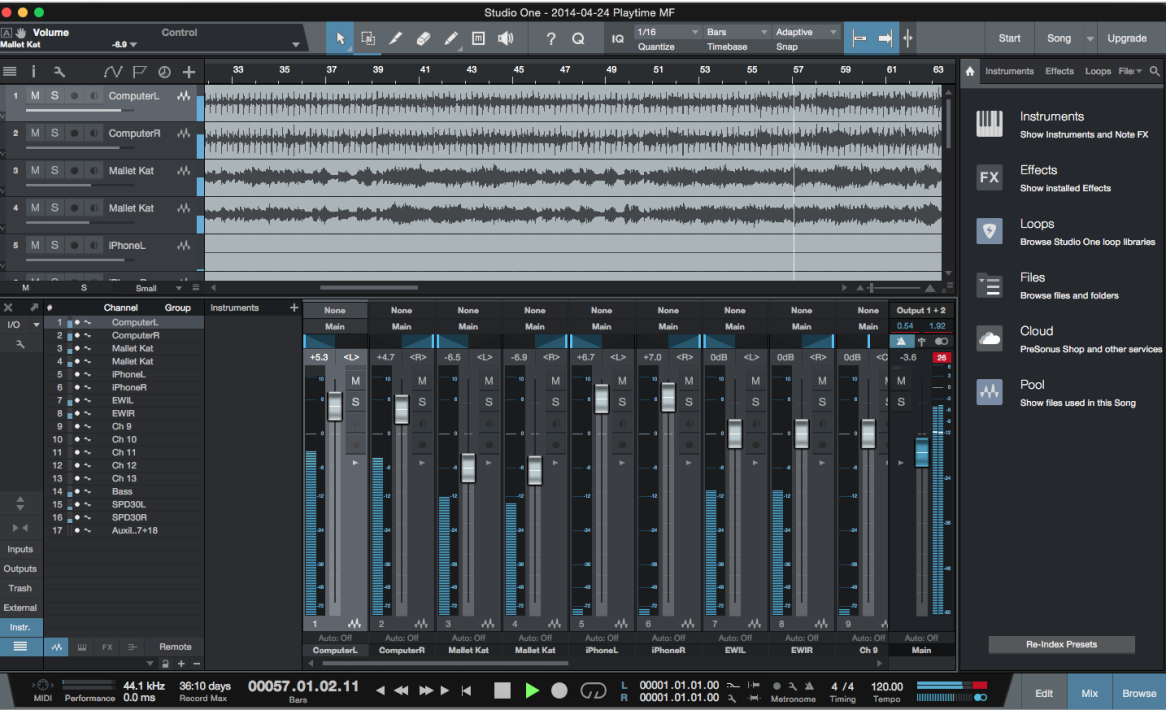Click the browser home icon
Viewport: 1166px width, 710px height.
pyautogui.click(x=970, y=71)
